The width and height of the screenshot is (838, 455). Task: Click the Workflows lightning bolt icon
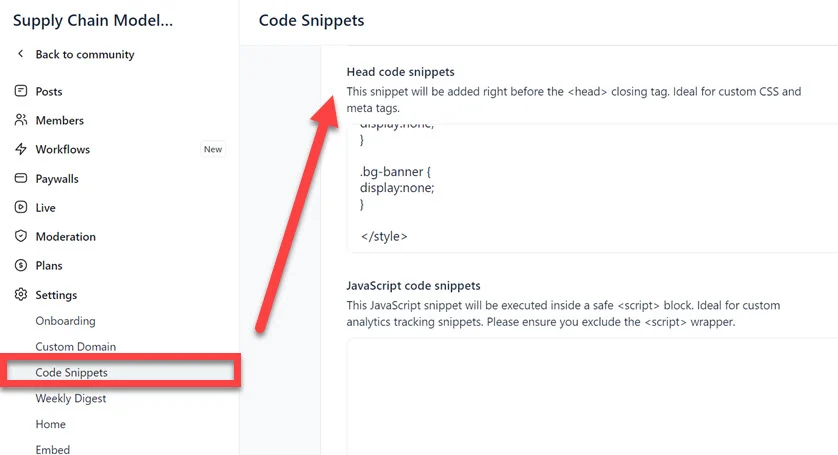[21, 149]
